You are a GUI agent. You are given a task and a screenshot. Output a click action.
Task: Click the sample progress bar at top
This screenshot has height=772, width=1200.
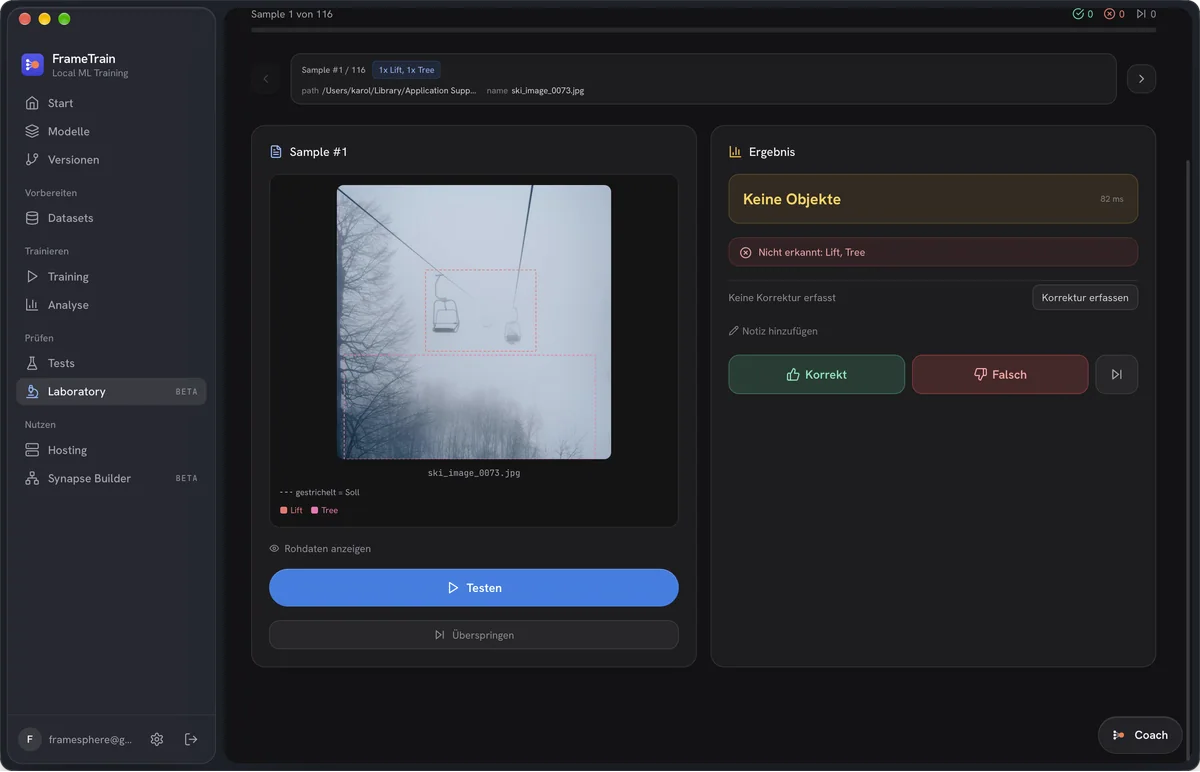pyautogui.click(x=704, y=30)
